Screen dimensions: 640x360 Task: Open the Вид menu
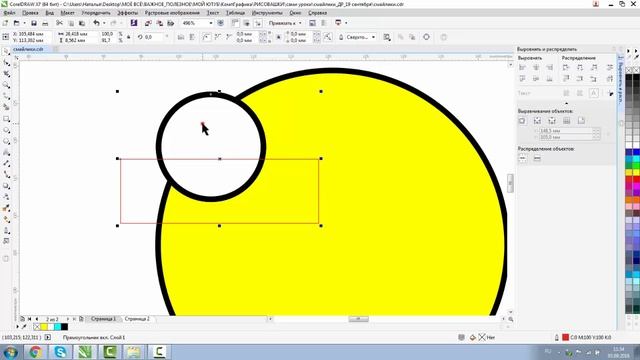(x=49, y=13)
